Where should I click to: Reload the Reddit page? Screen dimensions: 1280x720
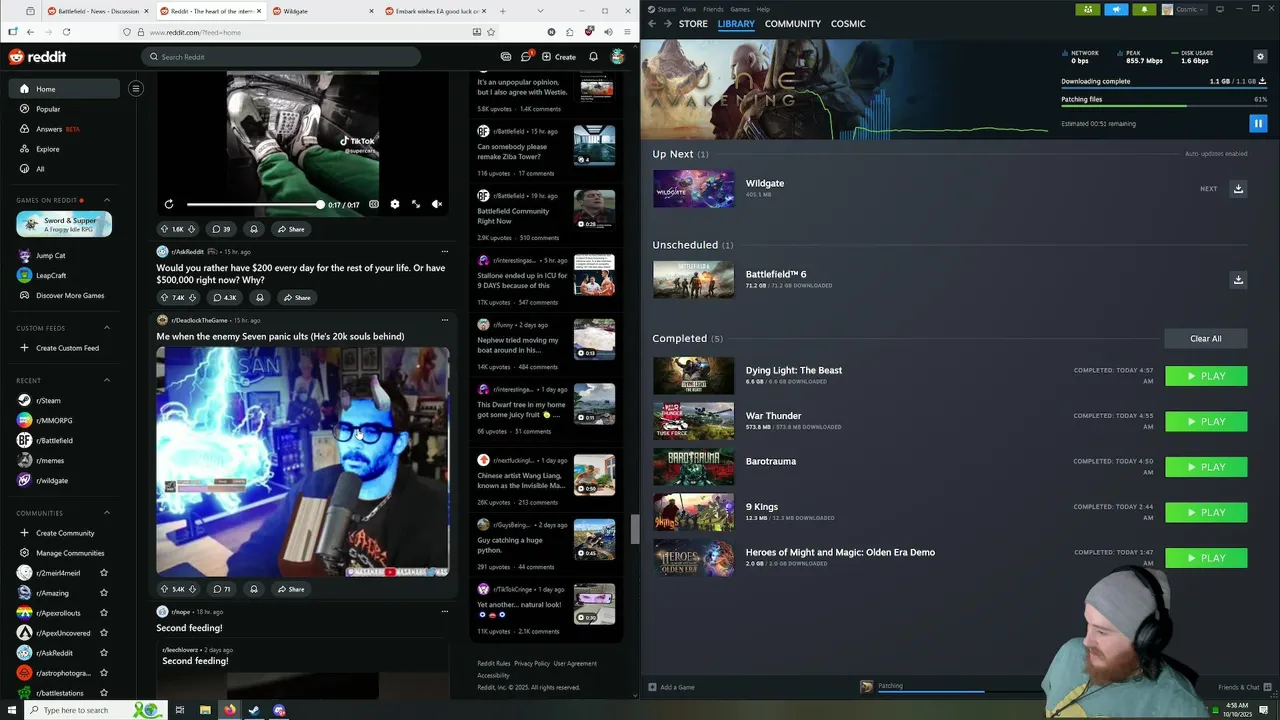click(x=66, y=32)
